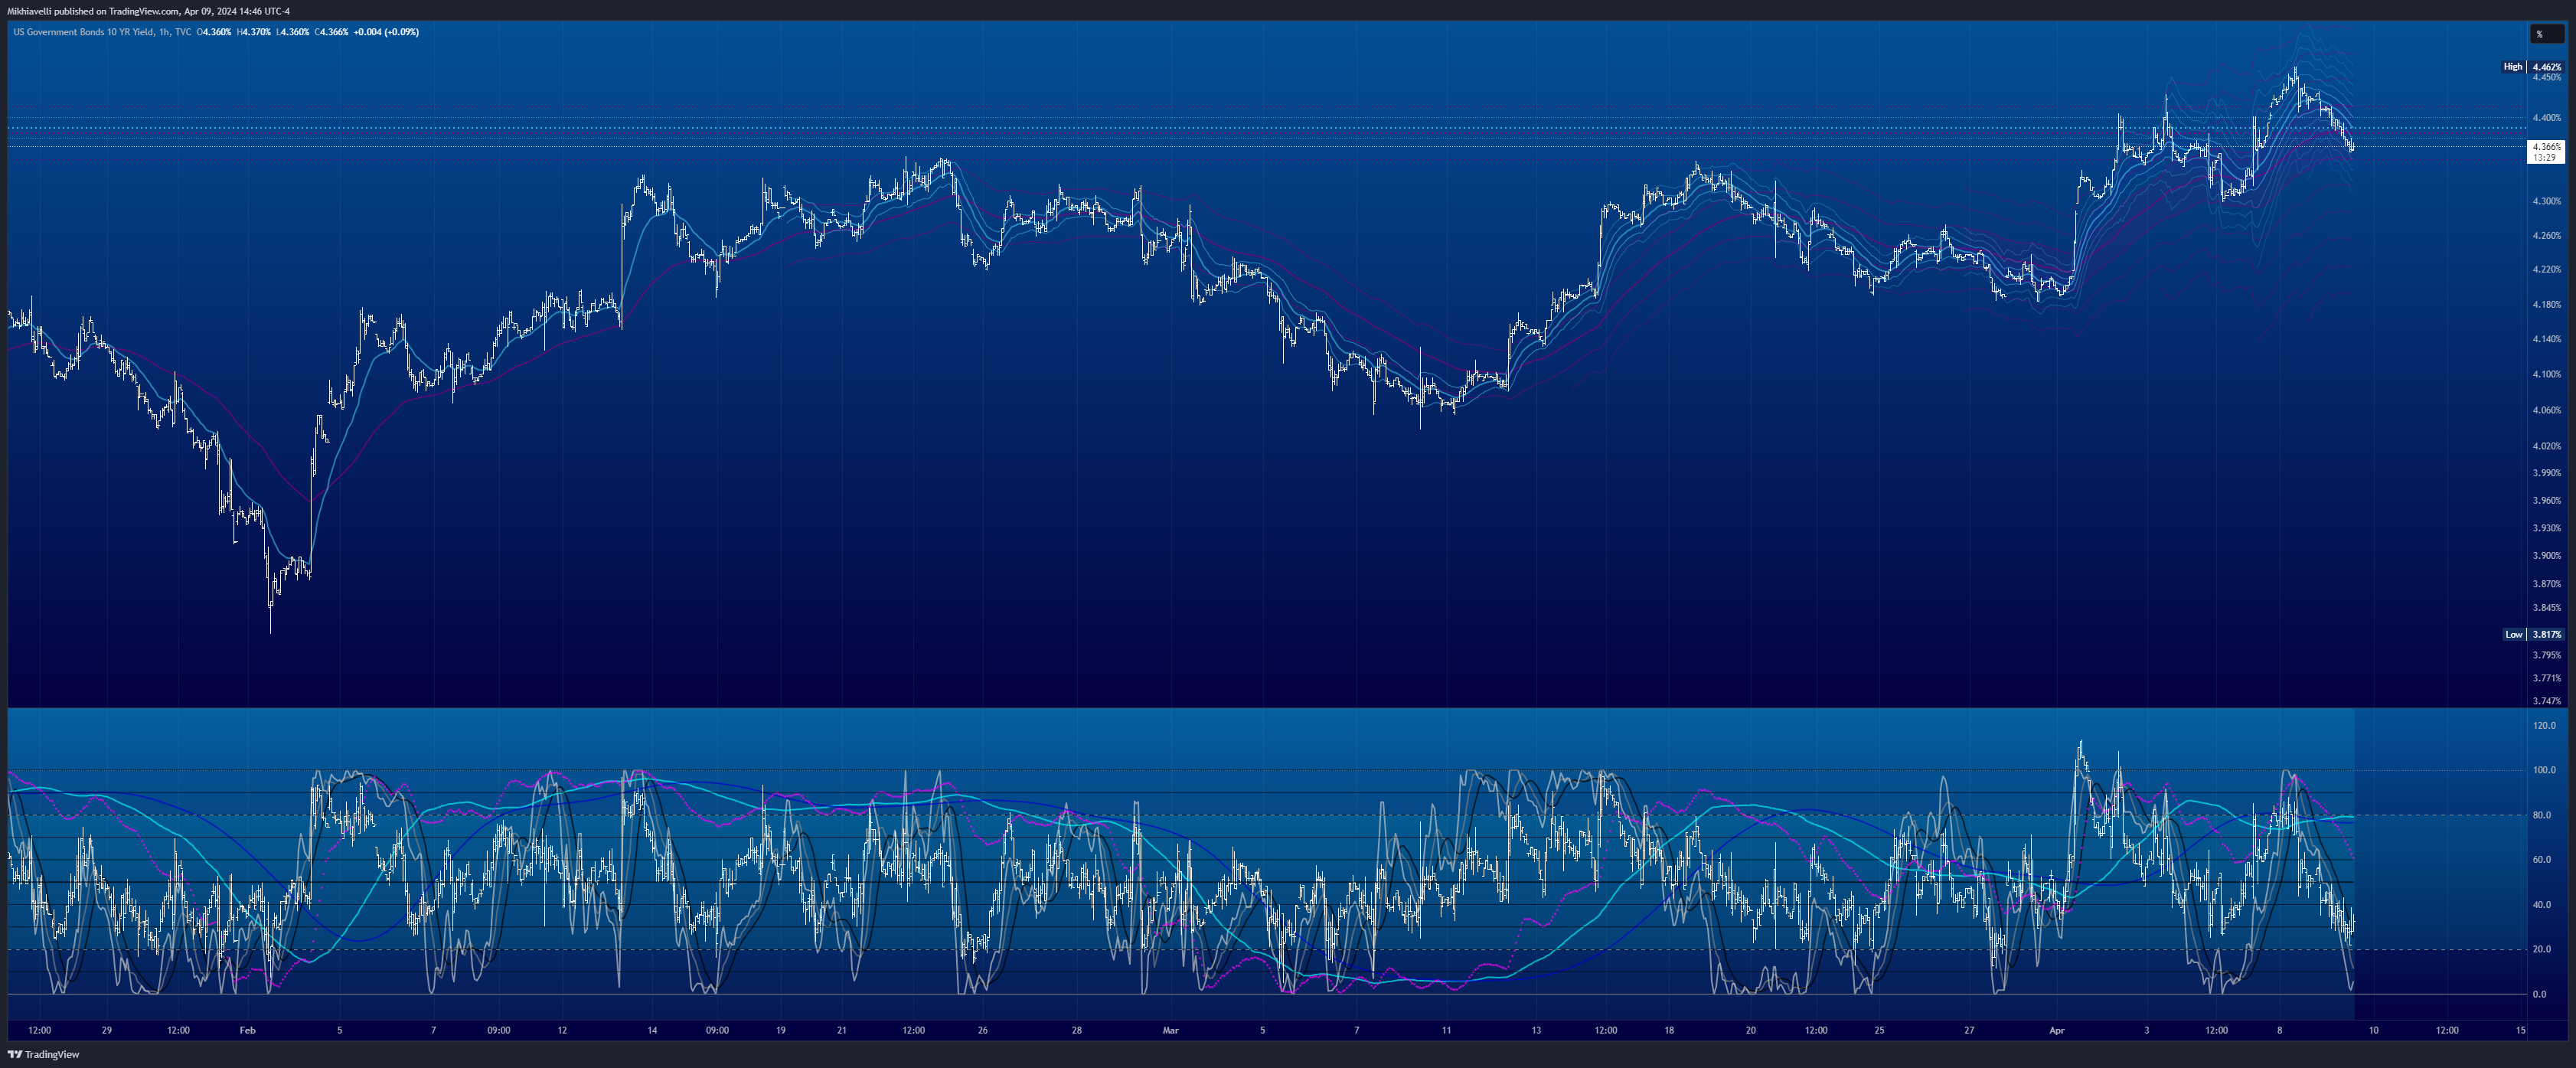The width and height of the screenshot is (2576, 1068).
Task: Click the 14 date label on the time axis
Action: pyautogui.click(x=652, y=1030)
